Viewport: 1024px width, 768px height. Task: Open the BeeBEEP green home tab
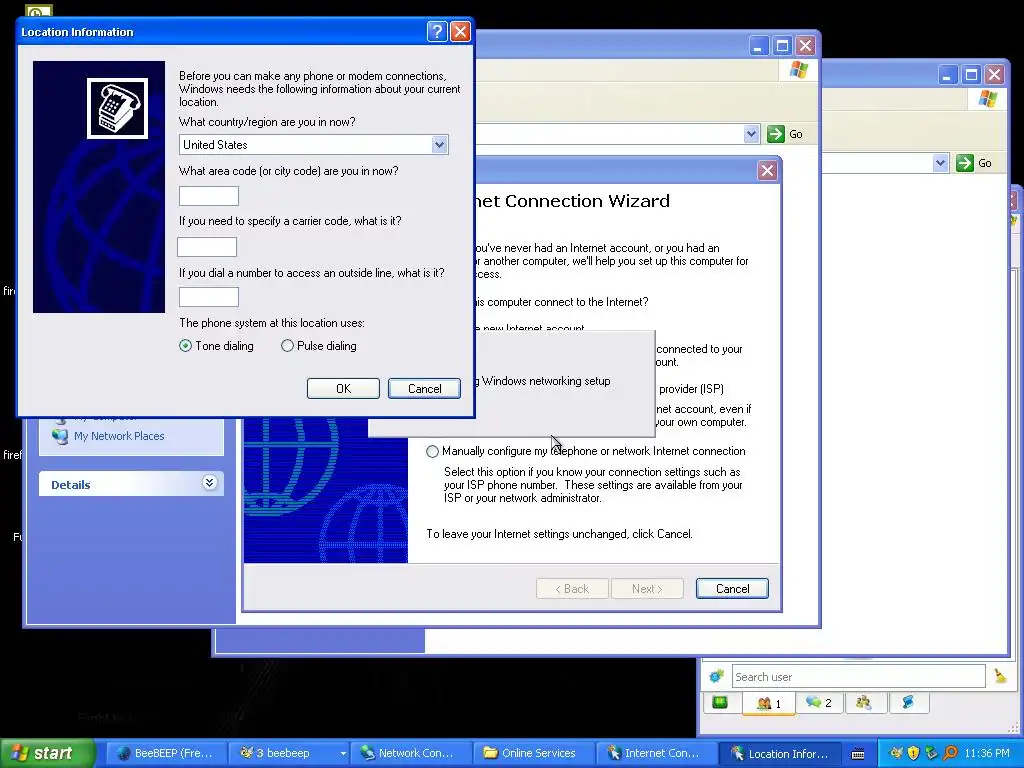click(720, 703)
